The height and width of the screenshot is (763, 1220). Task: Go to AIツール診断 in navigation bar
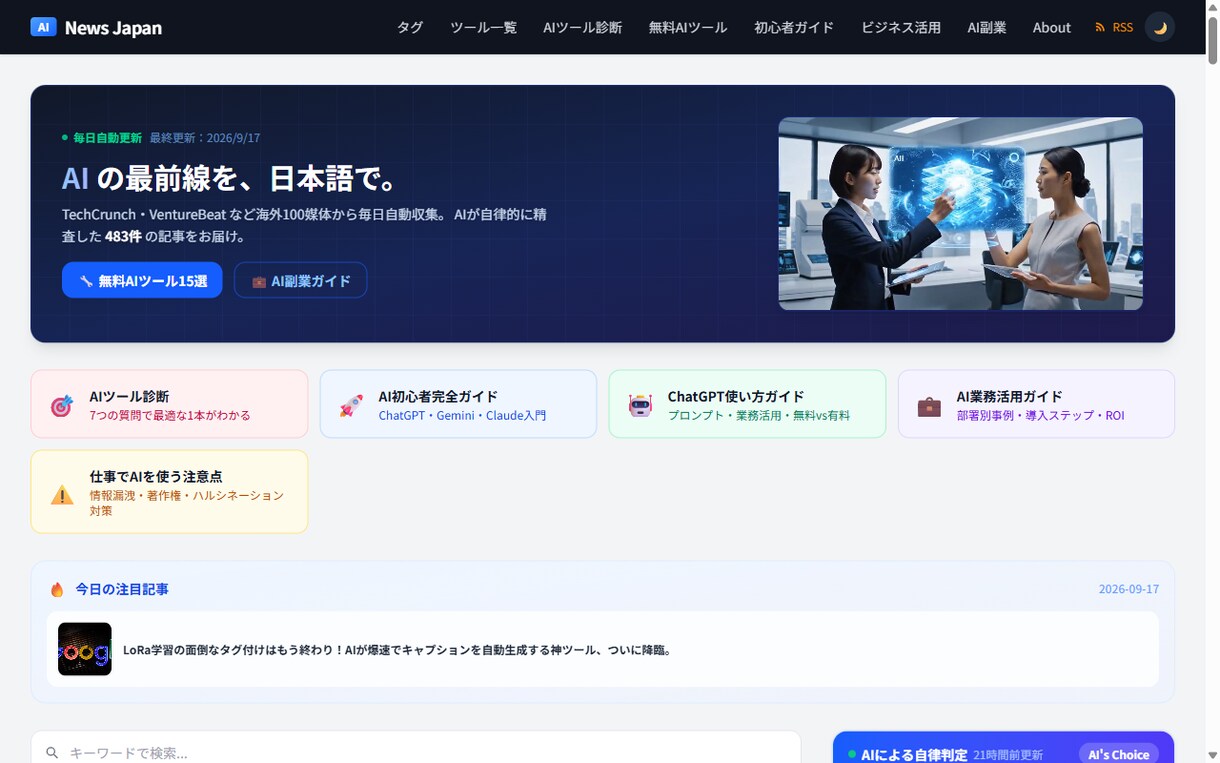582,27
